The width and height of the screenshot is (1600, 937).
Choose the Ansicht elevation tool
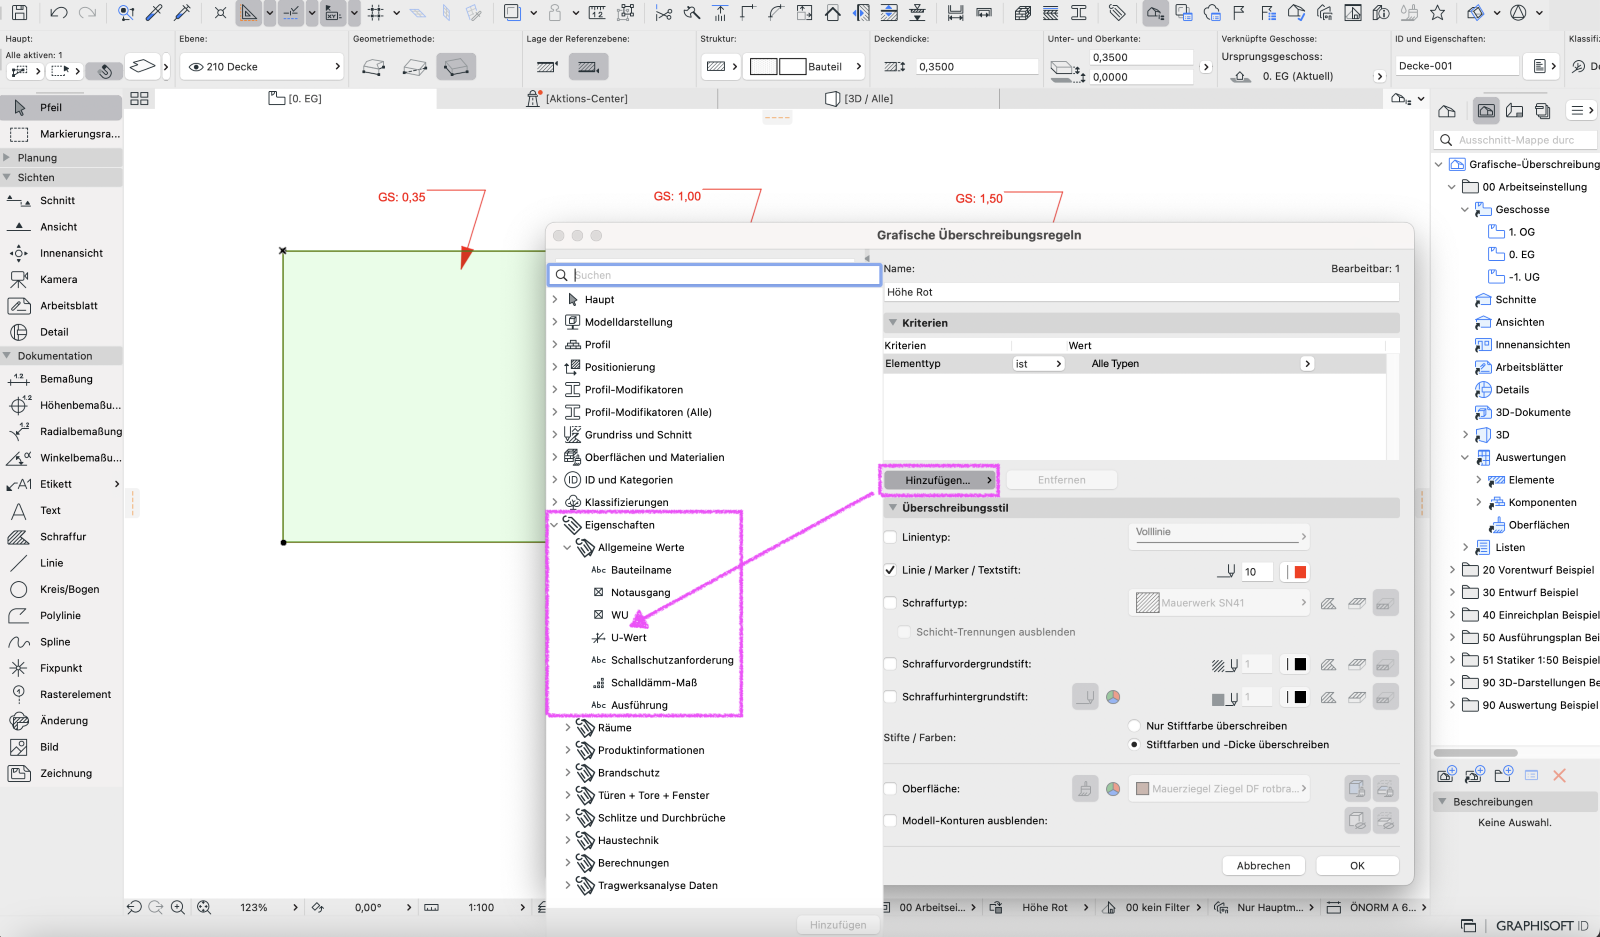pyautogui.click(x=61, y=227)
